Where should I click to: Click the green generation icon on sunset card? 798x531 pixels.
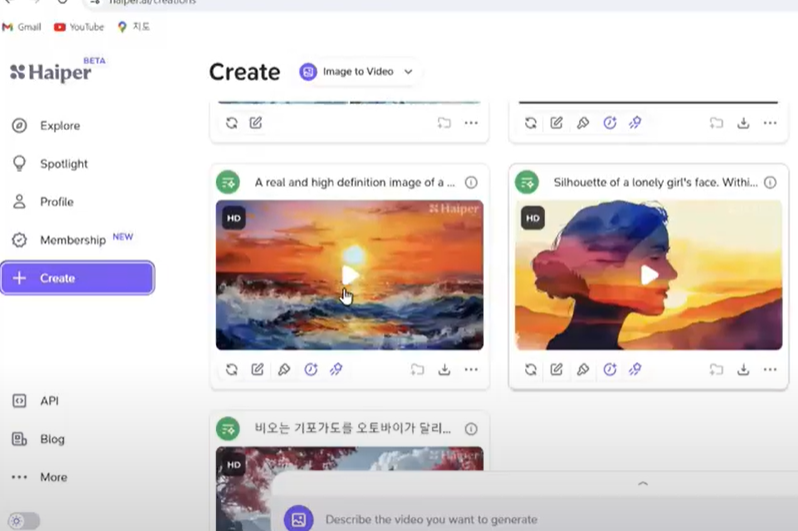coord(228,182)
